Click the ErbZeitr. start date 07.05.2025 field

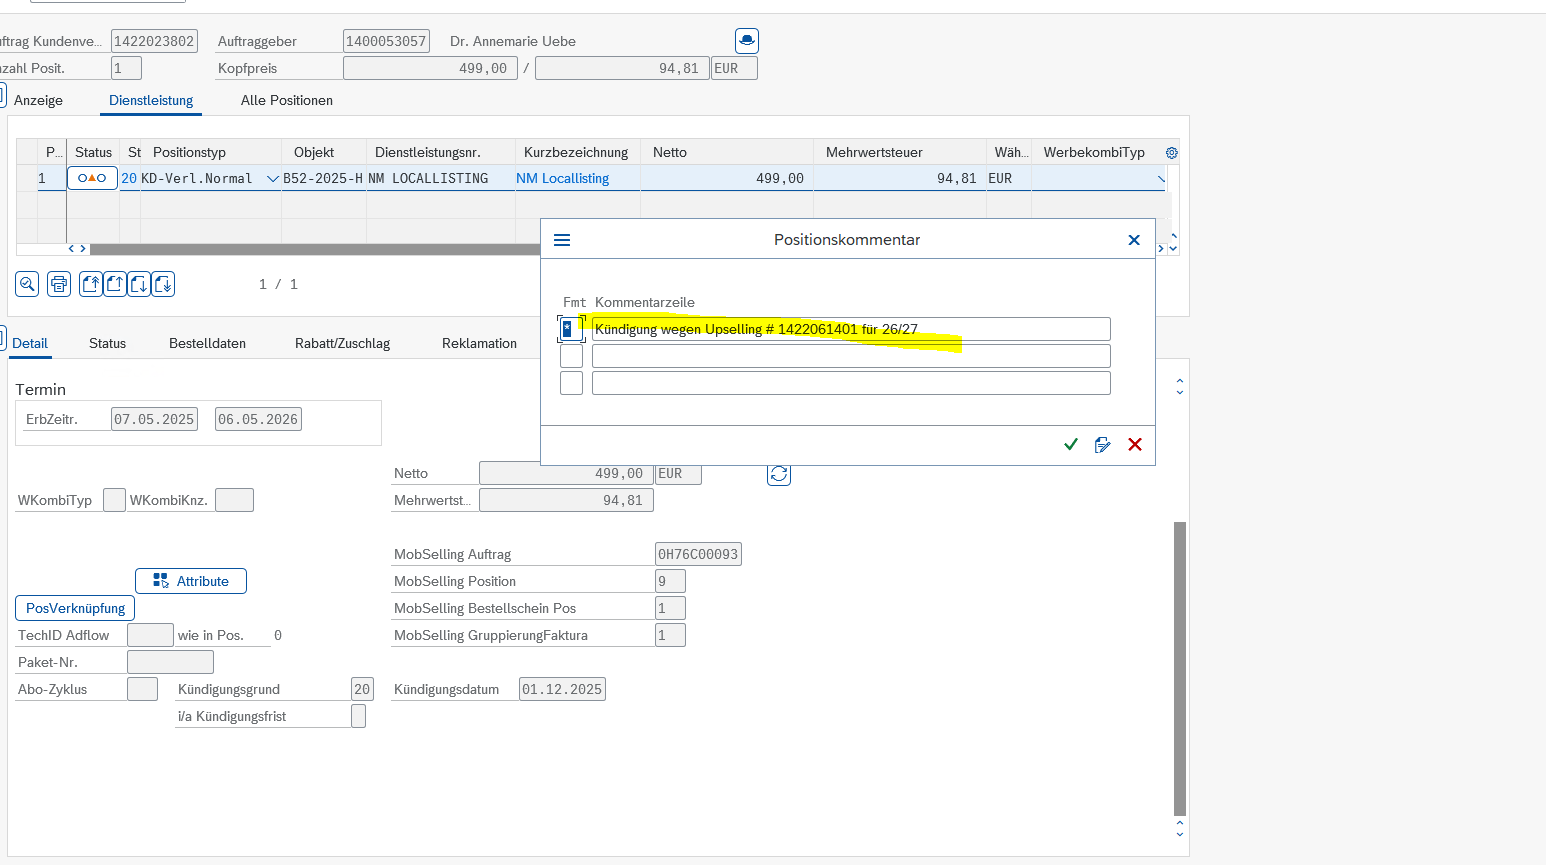154,419
